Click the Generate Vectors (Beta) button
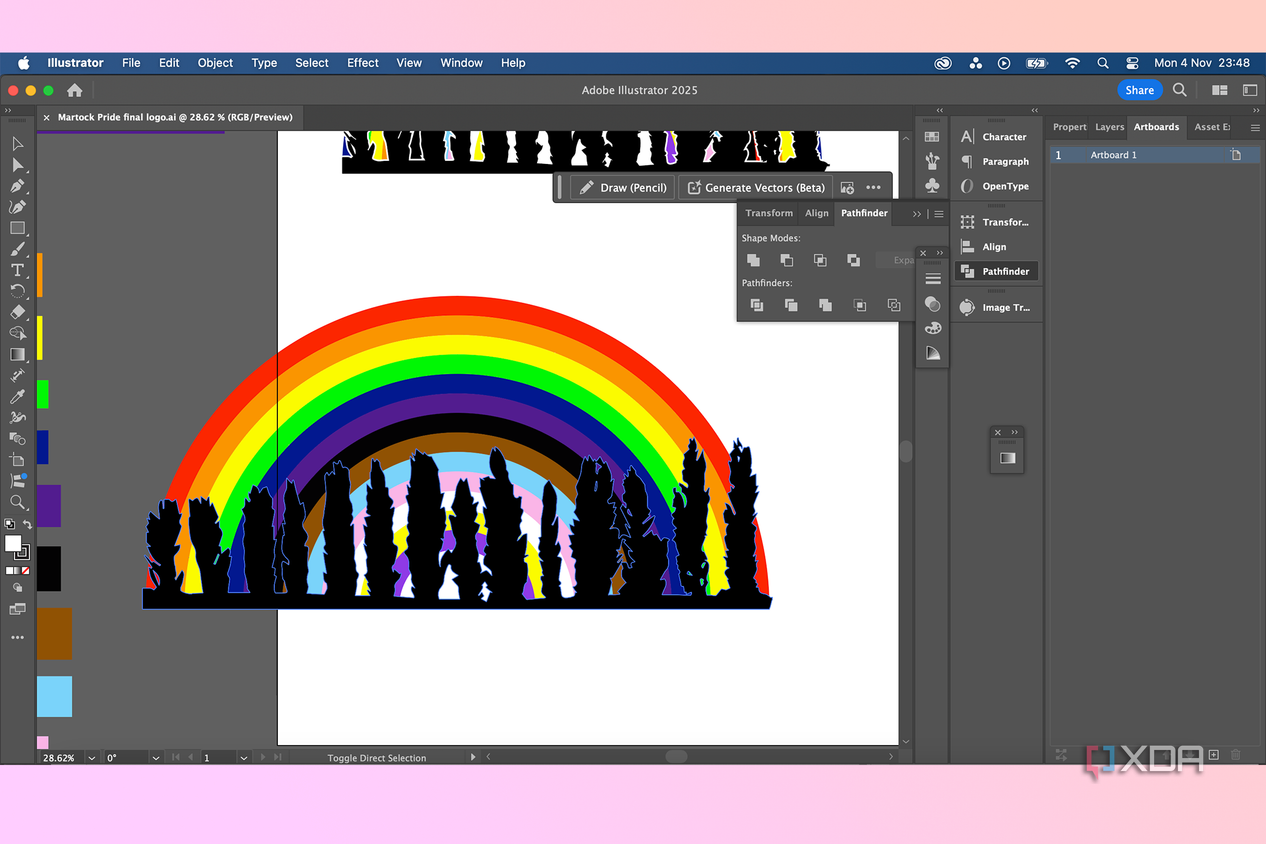The image size is (1266, 844). tap(756, 187)
